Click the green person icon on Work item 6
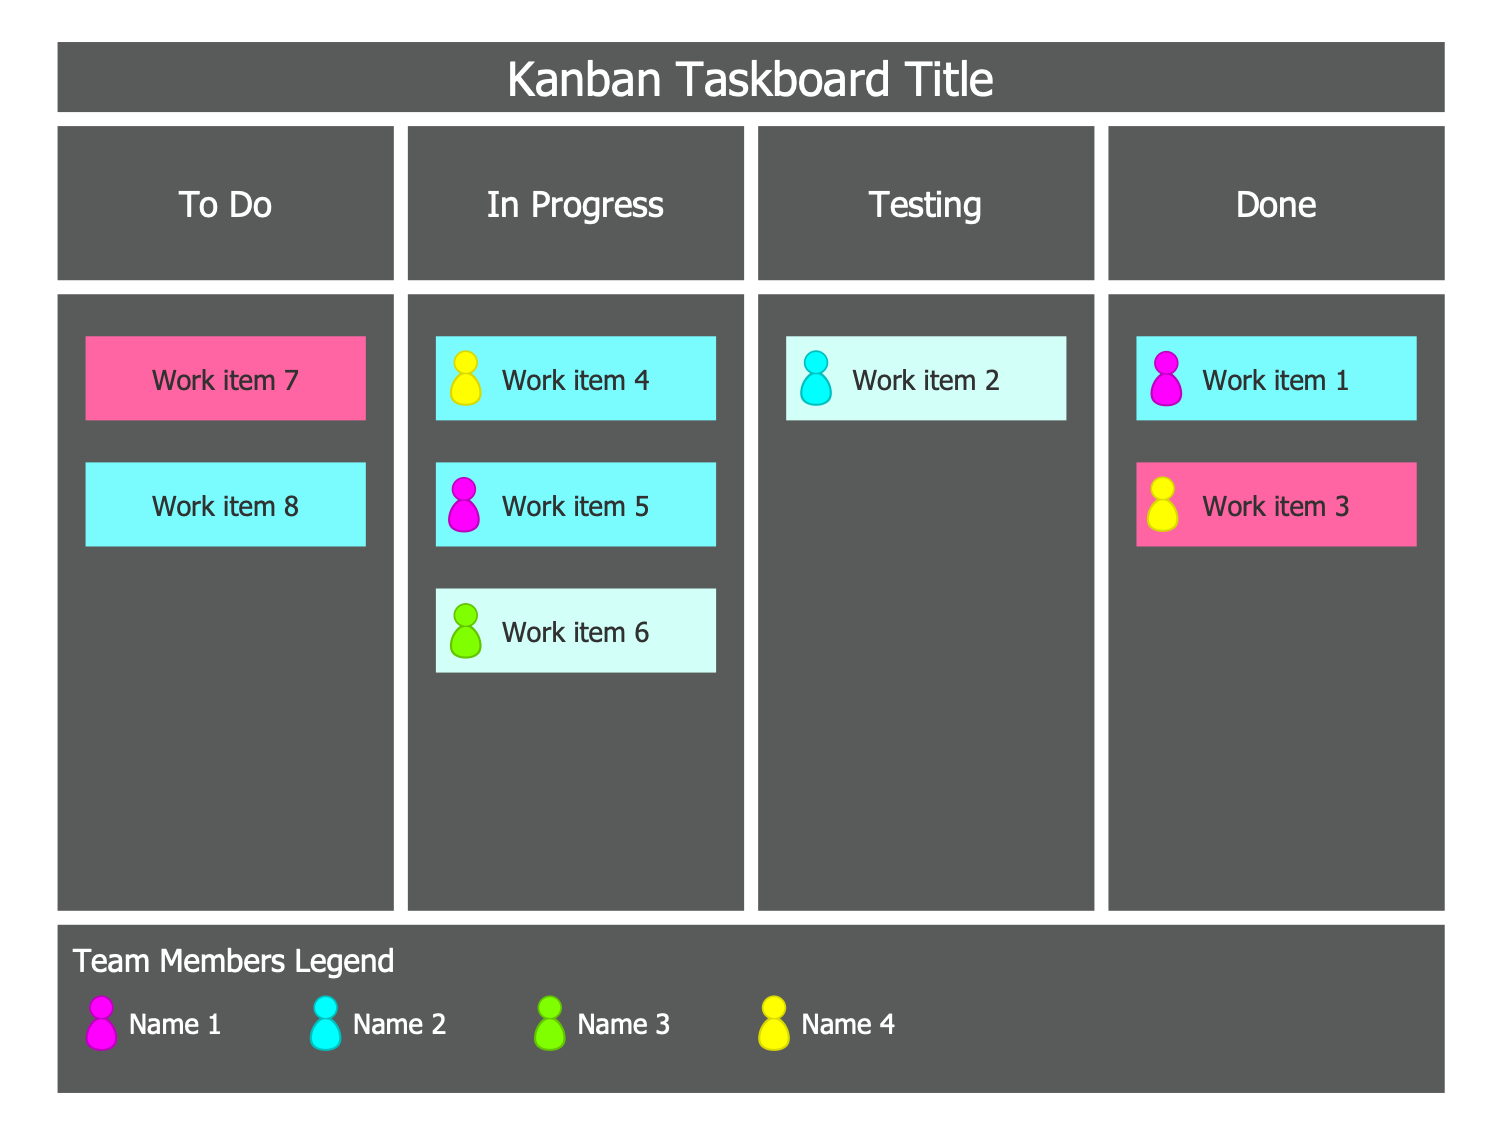Viewport: 1500px width, 1134px height. point(466,631)
